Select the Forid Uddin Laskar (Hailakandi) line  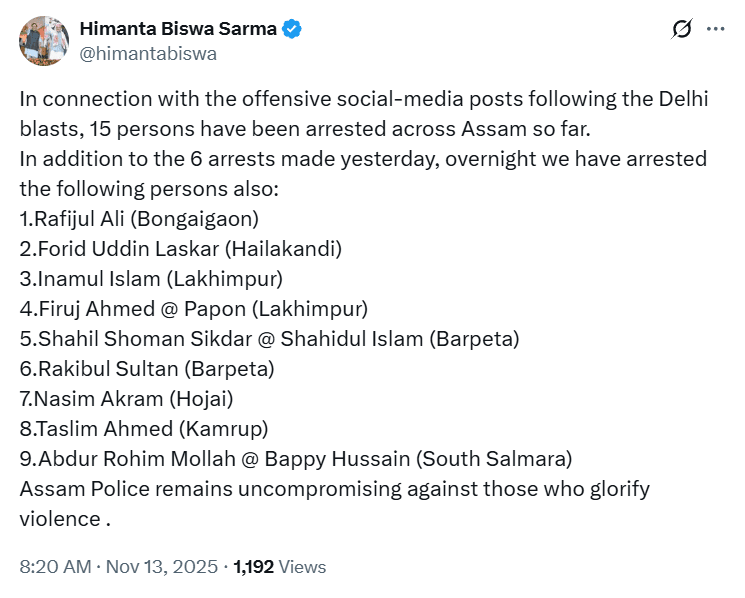[181, 248]
